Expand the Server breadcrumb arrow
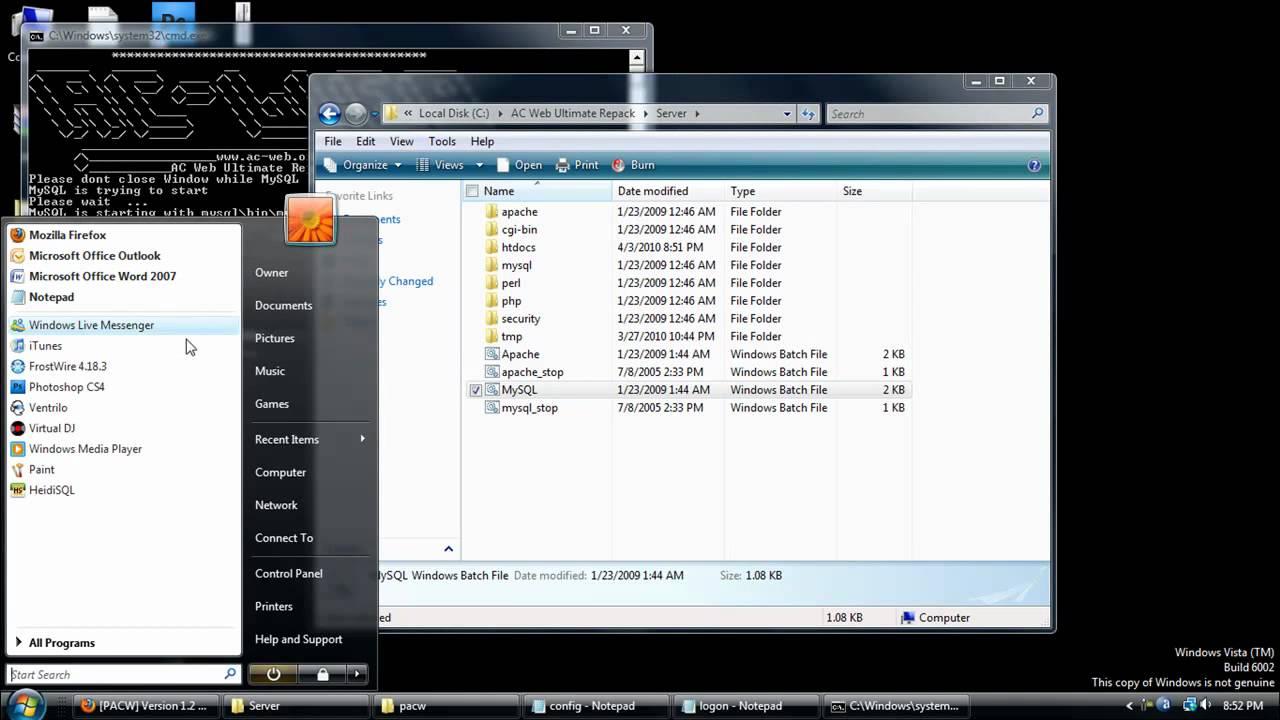The image size is (1280, 720). pyautogui.click(x=697, y=113)
